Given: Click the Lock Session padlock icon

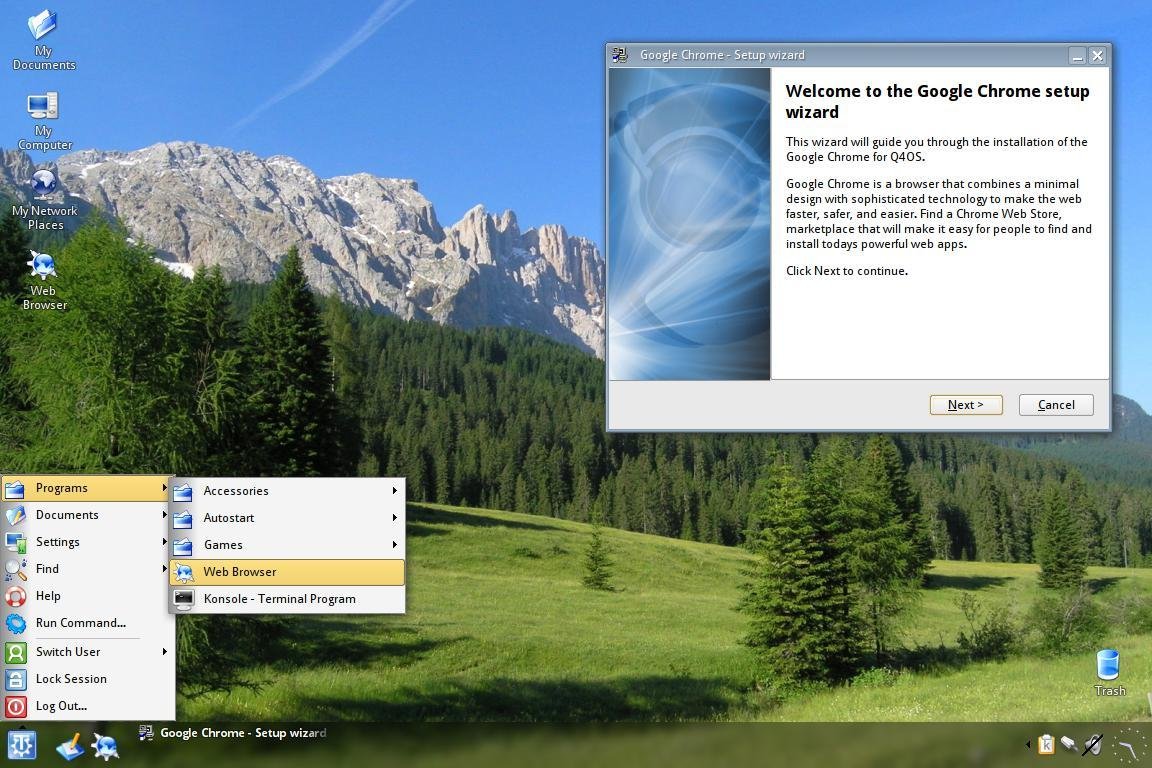Looking at the screenshot, I should pyautogui.click(x=15, y=679).
